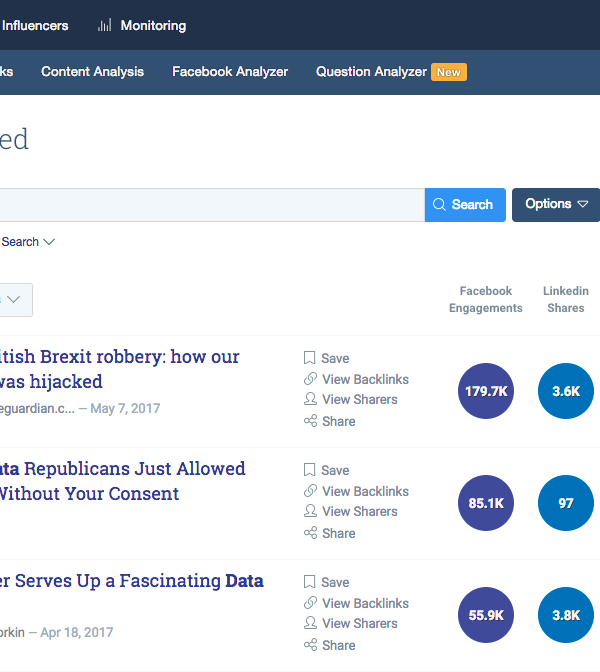This screenshot has width=600, height=672.
Task: Click Share icon on Fascinating Data article
Action: (310, 645)
